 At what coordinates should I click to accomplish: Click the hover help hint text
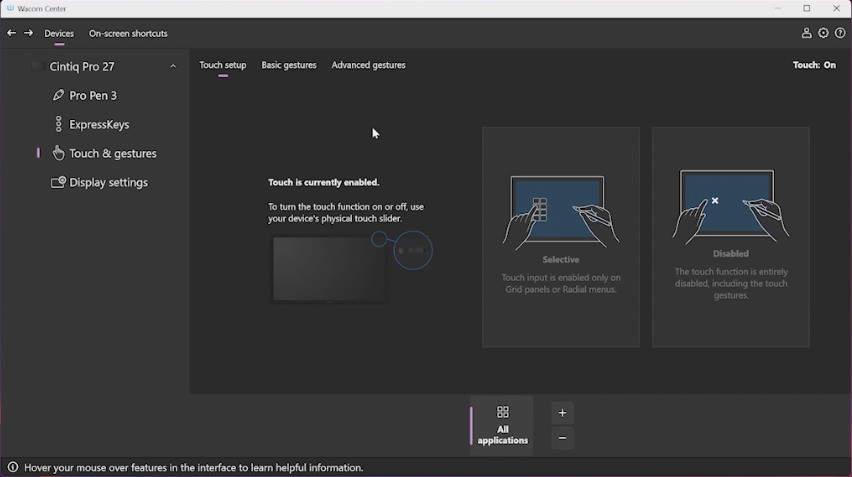[193, 467]
